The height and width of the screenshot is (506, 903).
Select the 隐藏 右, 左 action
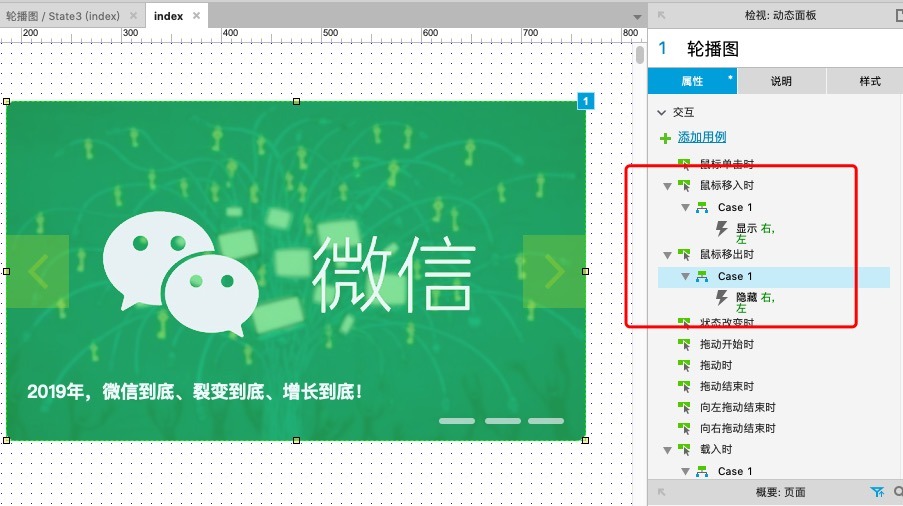pyautogui.click(x=755, y=302)
